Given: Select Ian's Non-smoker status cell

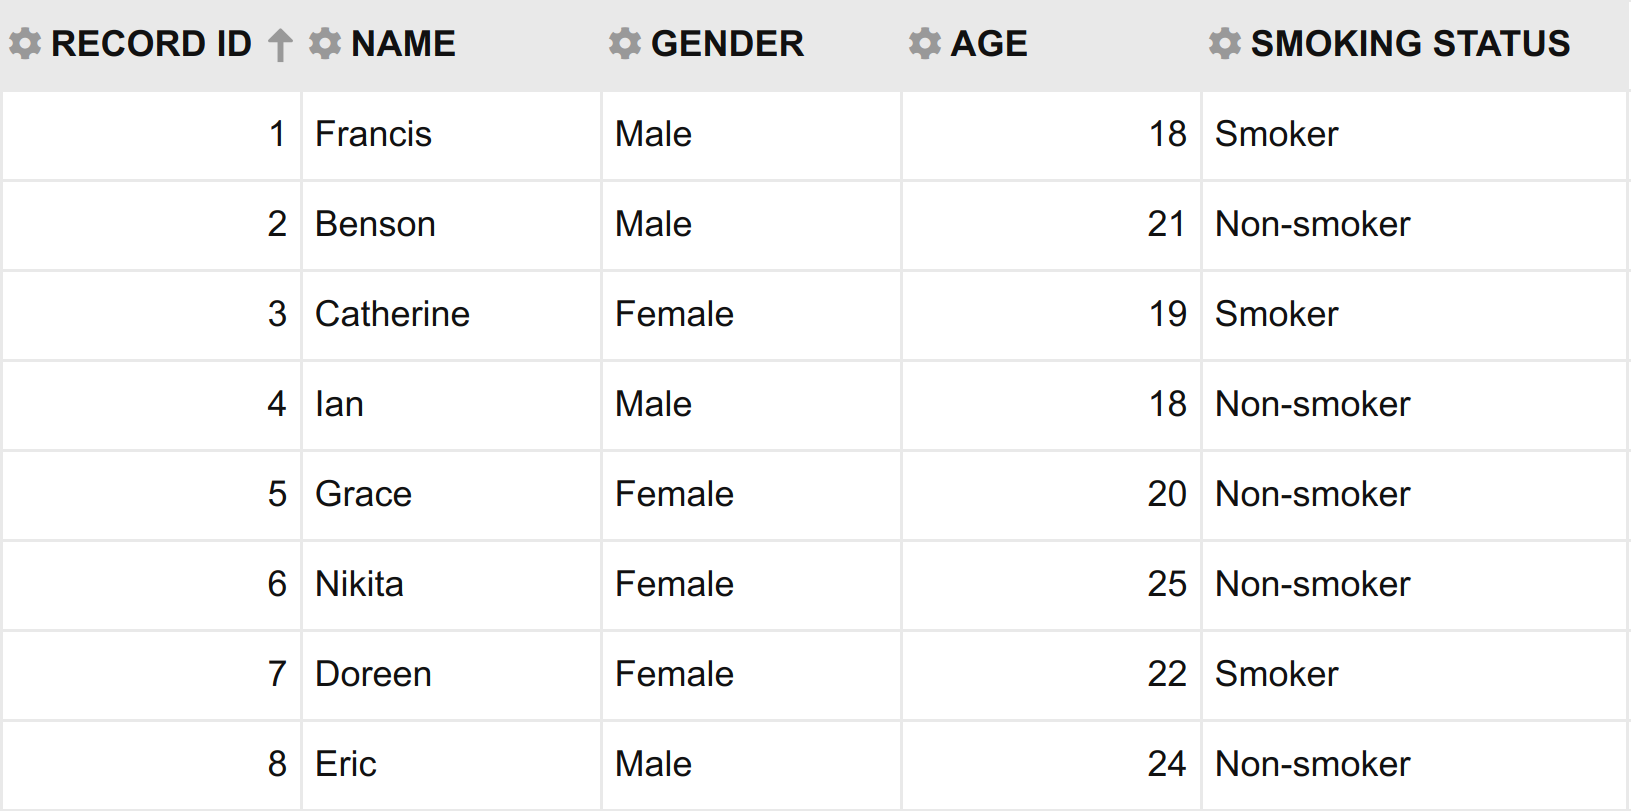Looking at the screenshot, I should coord(1415,405).
